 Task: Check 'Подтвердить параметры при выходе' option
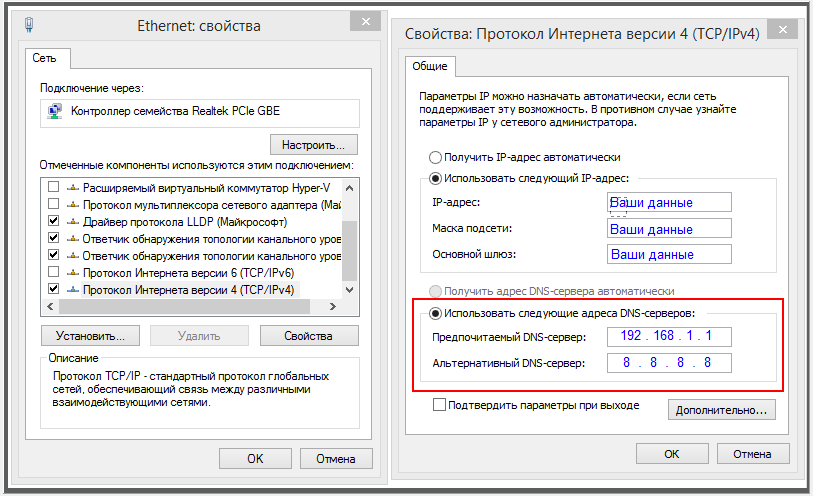[439, 405]
